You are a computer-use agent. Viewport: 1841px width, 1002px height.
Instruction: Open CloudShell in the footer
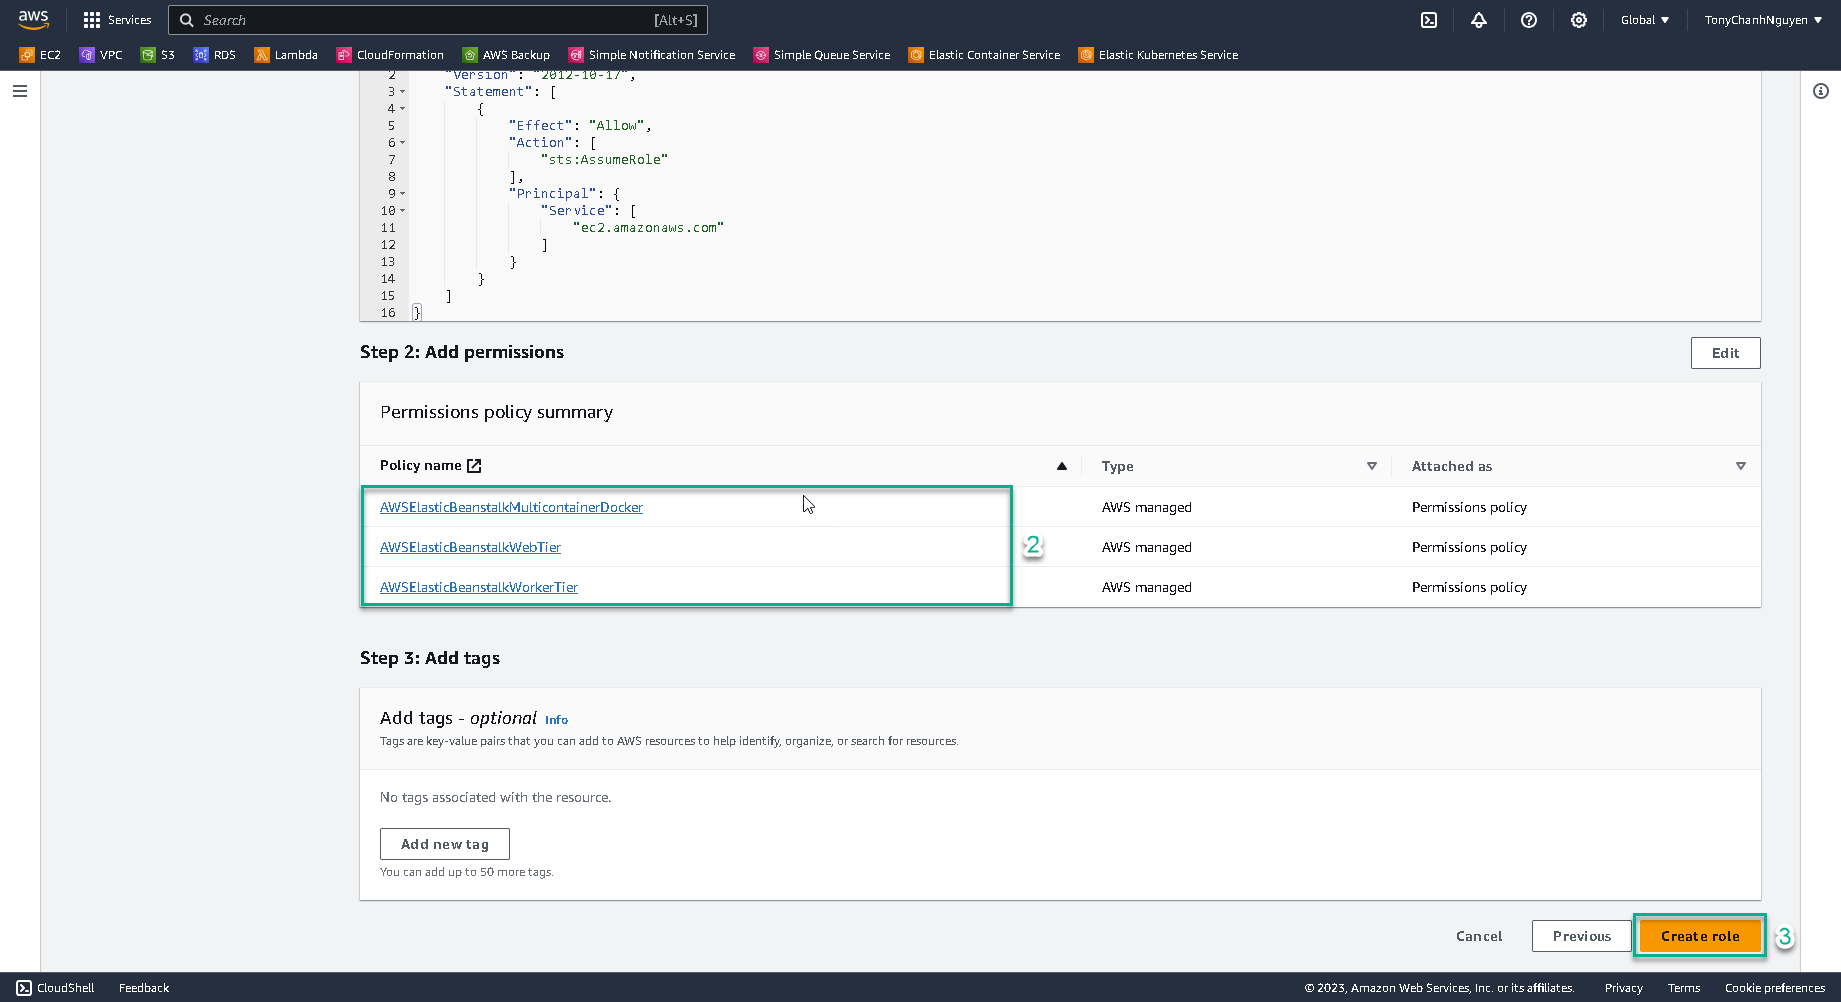pos(56,988)
